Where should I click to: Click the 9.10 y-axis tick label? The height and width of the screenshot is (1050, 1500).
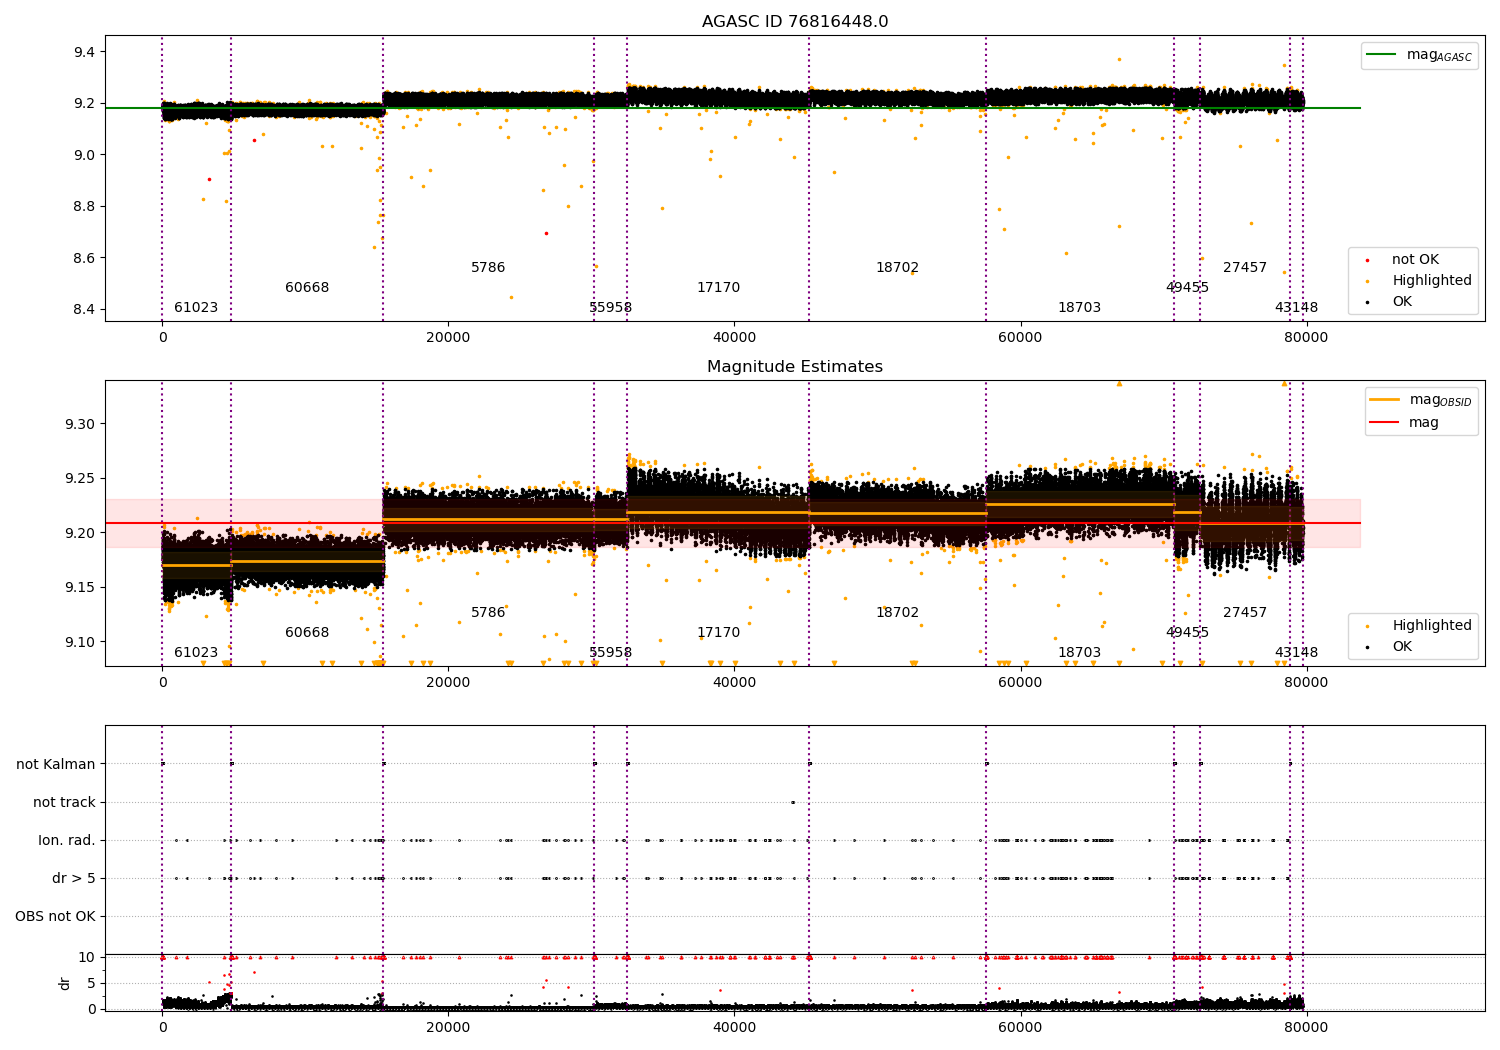click(x=80, y=642)
